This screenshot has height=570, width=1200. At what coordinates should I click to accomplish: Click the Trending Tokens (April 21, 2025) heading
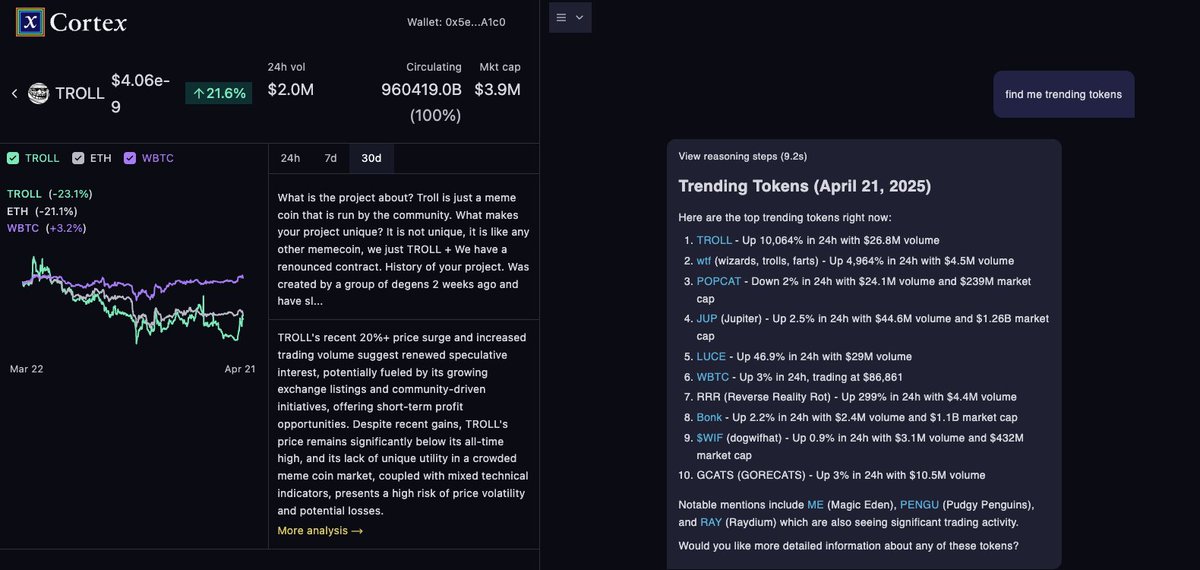[x=804, y=186]
